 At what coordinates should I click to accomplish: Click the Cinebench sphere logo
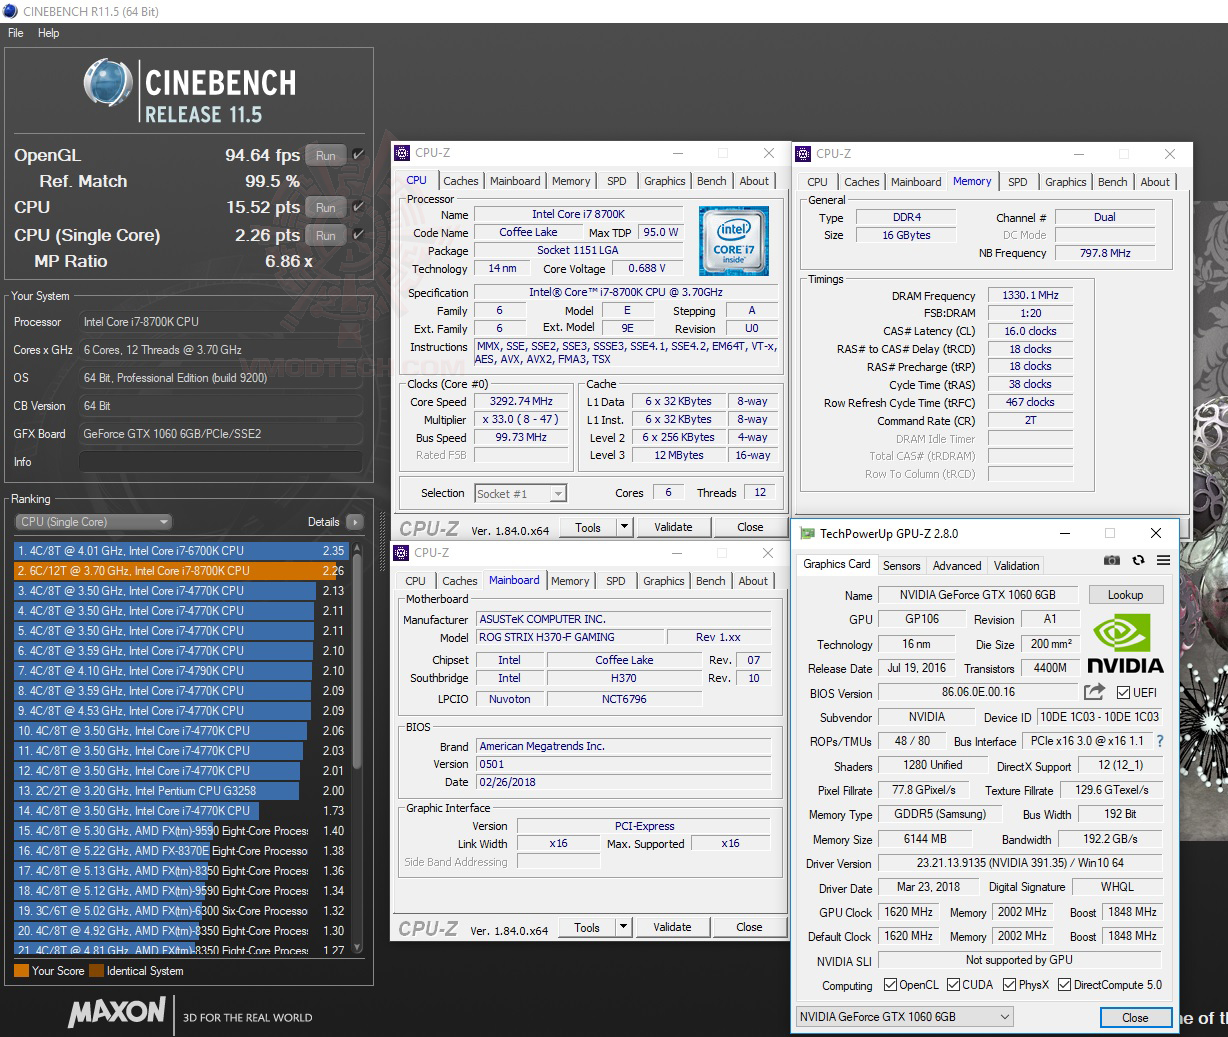coord(109,83)
